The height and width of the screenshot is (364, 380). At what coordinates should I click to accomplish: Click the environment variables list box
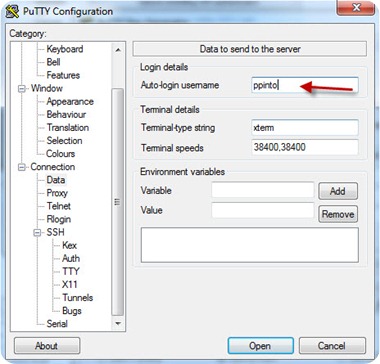250,245
